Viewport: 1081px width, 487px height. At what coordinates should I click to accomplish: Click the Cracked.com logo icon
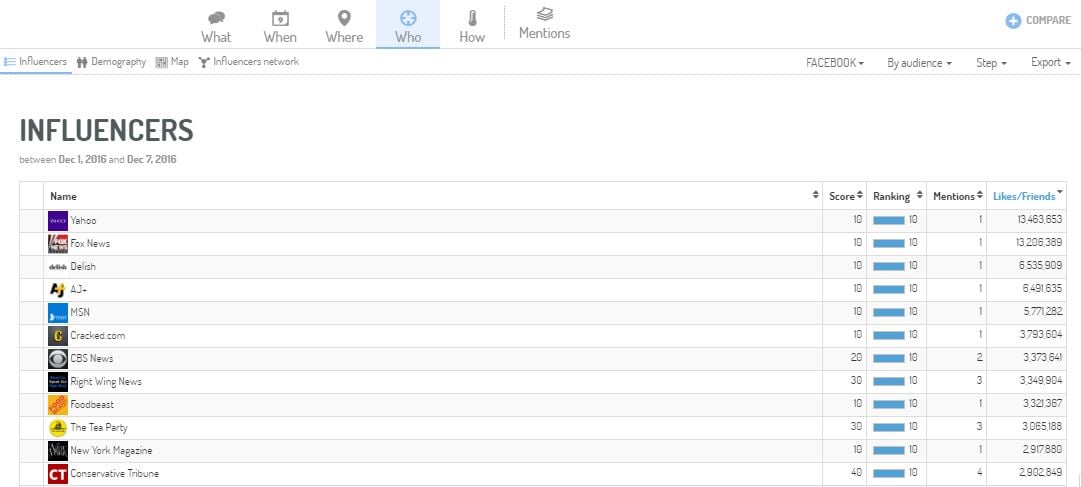pyautogui.click(x=58, y=336)
